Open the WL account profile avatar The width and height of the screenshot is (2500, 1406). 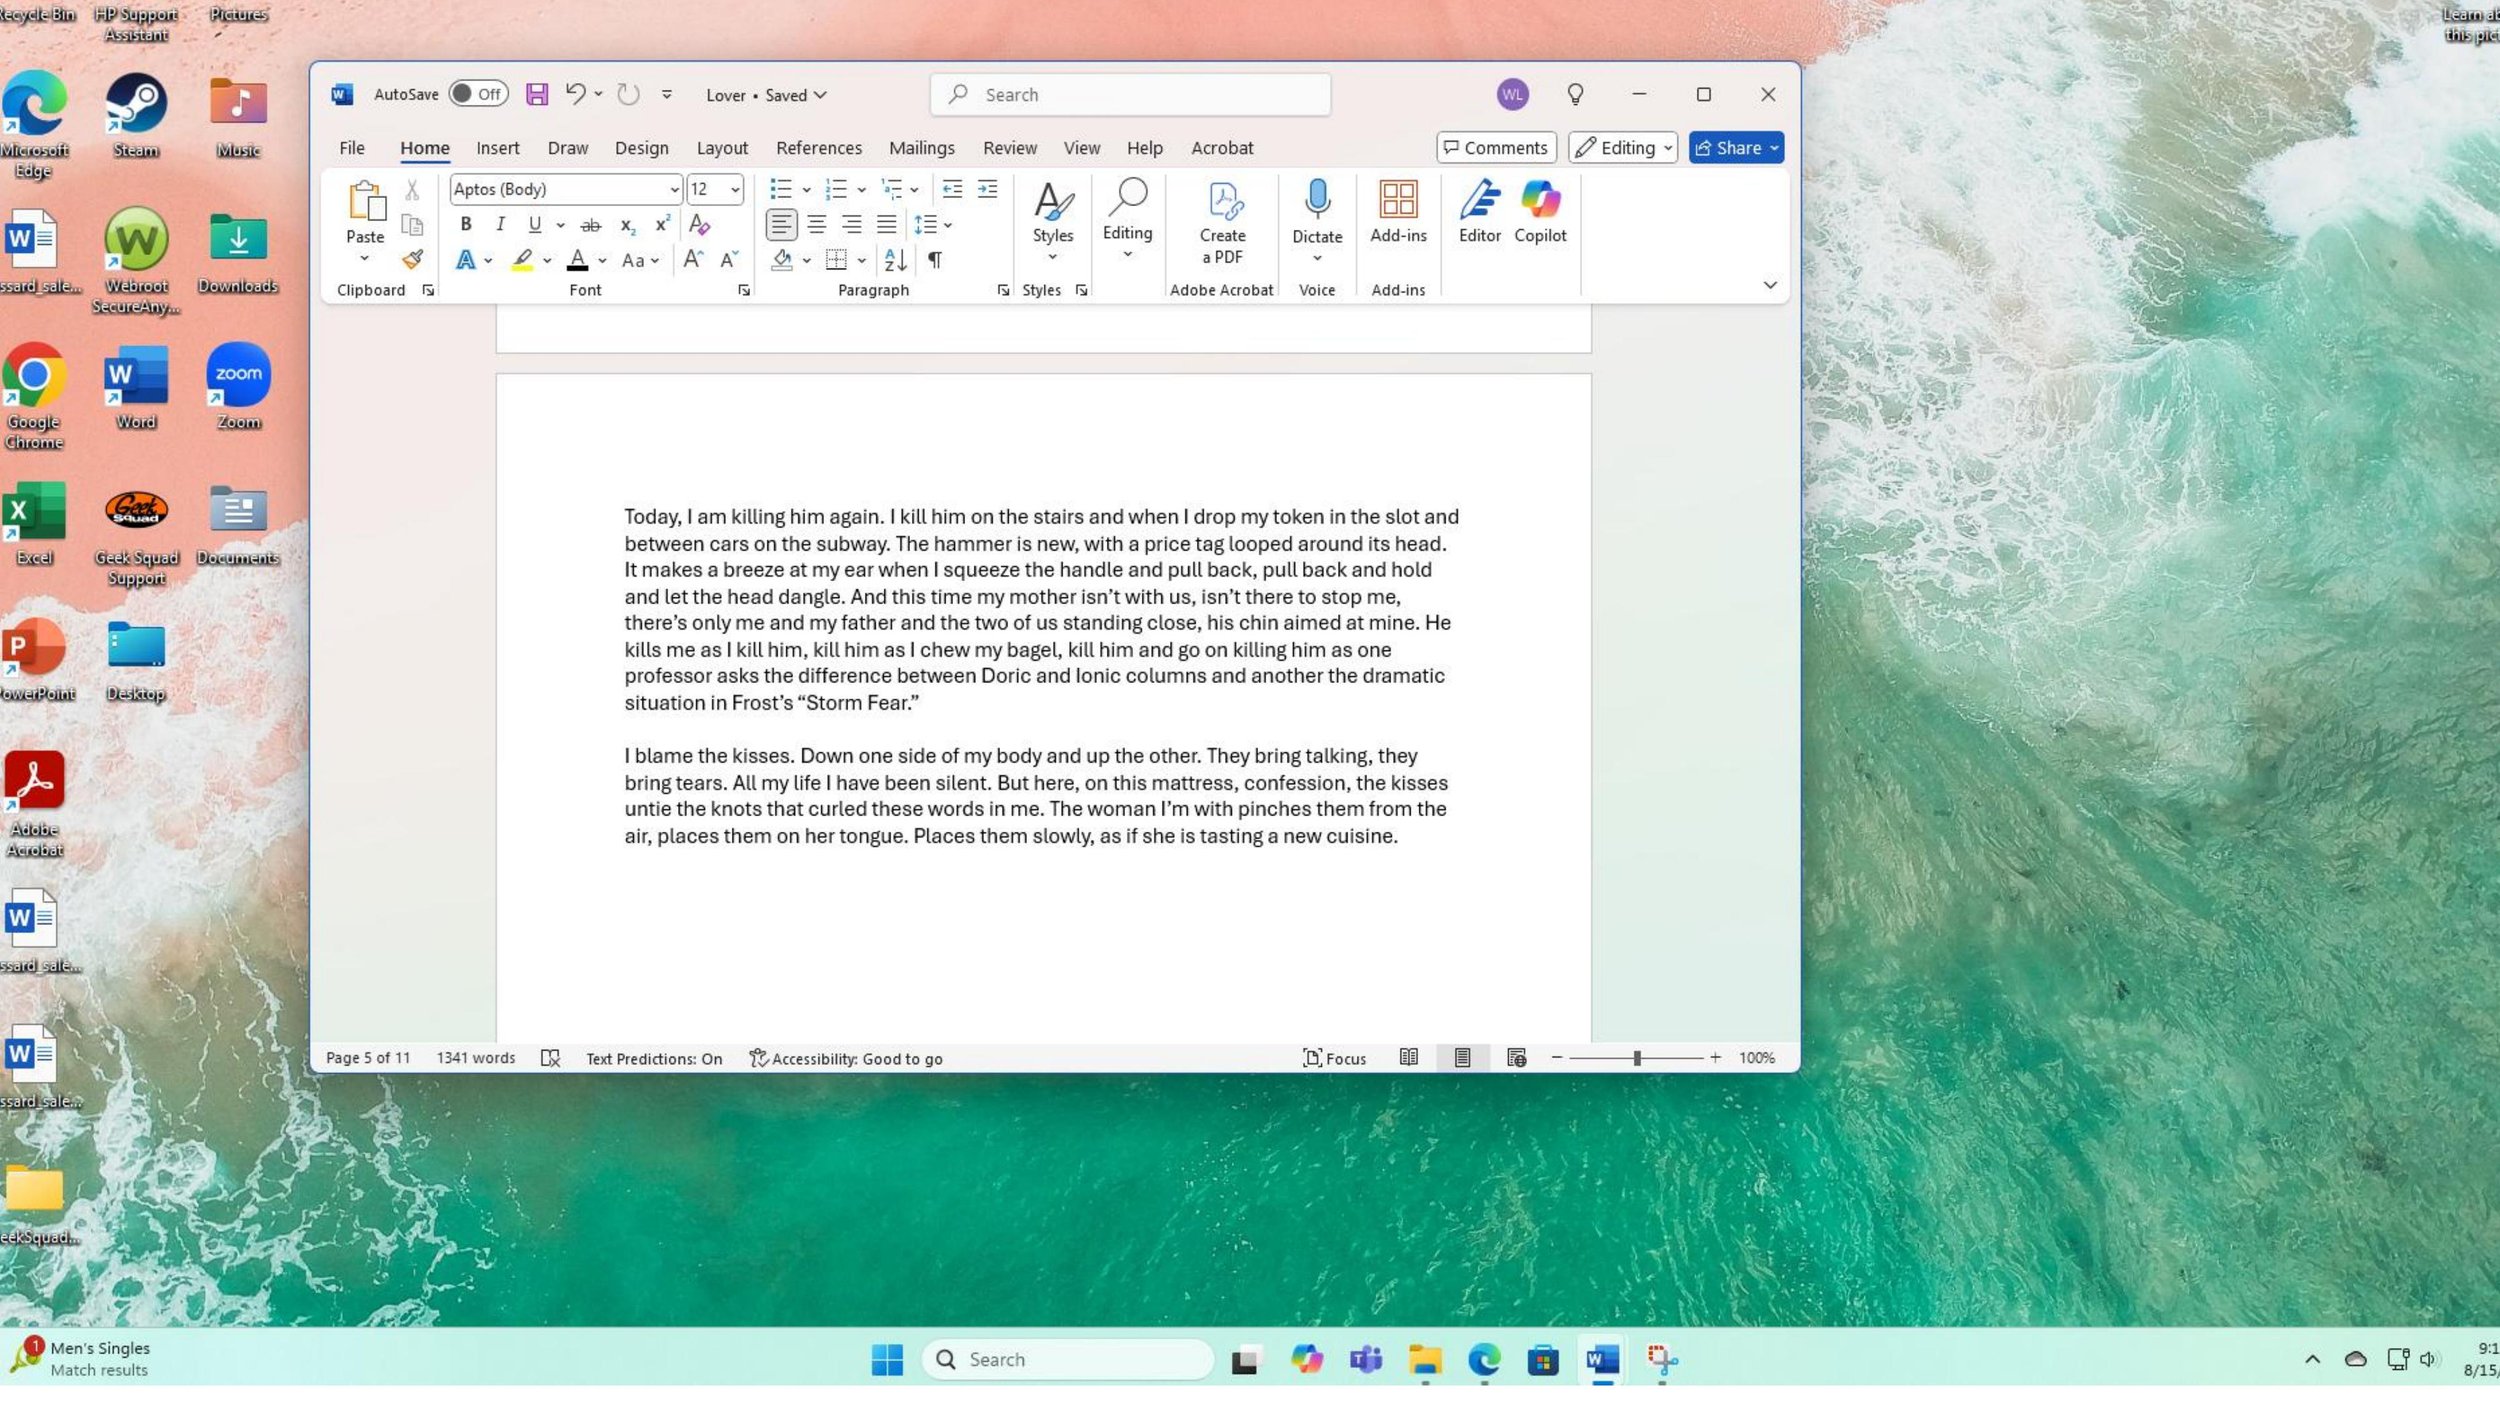1512,95
